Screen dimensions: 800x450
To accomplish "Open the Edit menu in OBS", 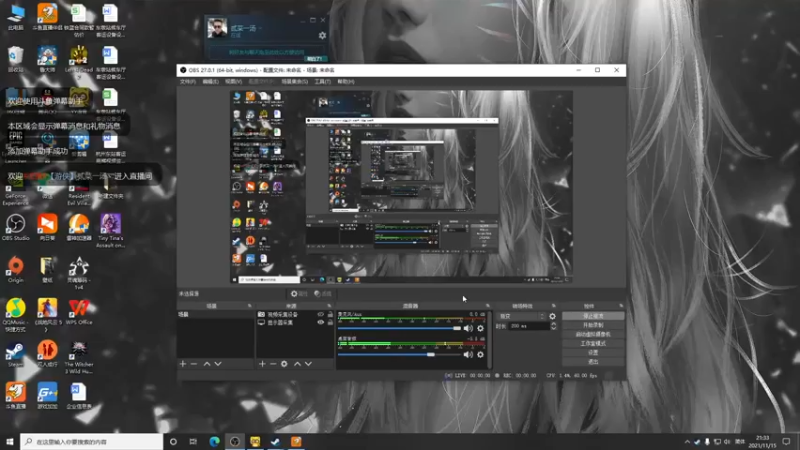I will pos(210,82).
